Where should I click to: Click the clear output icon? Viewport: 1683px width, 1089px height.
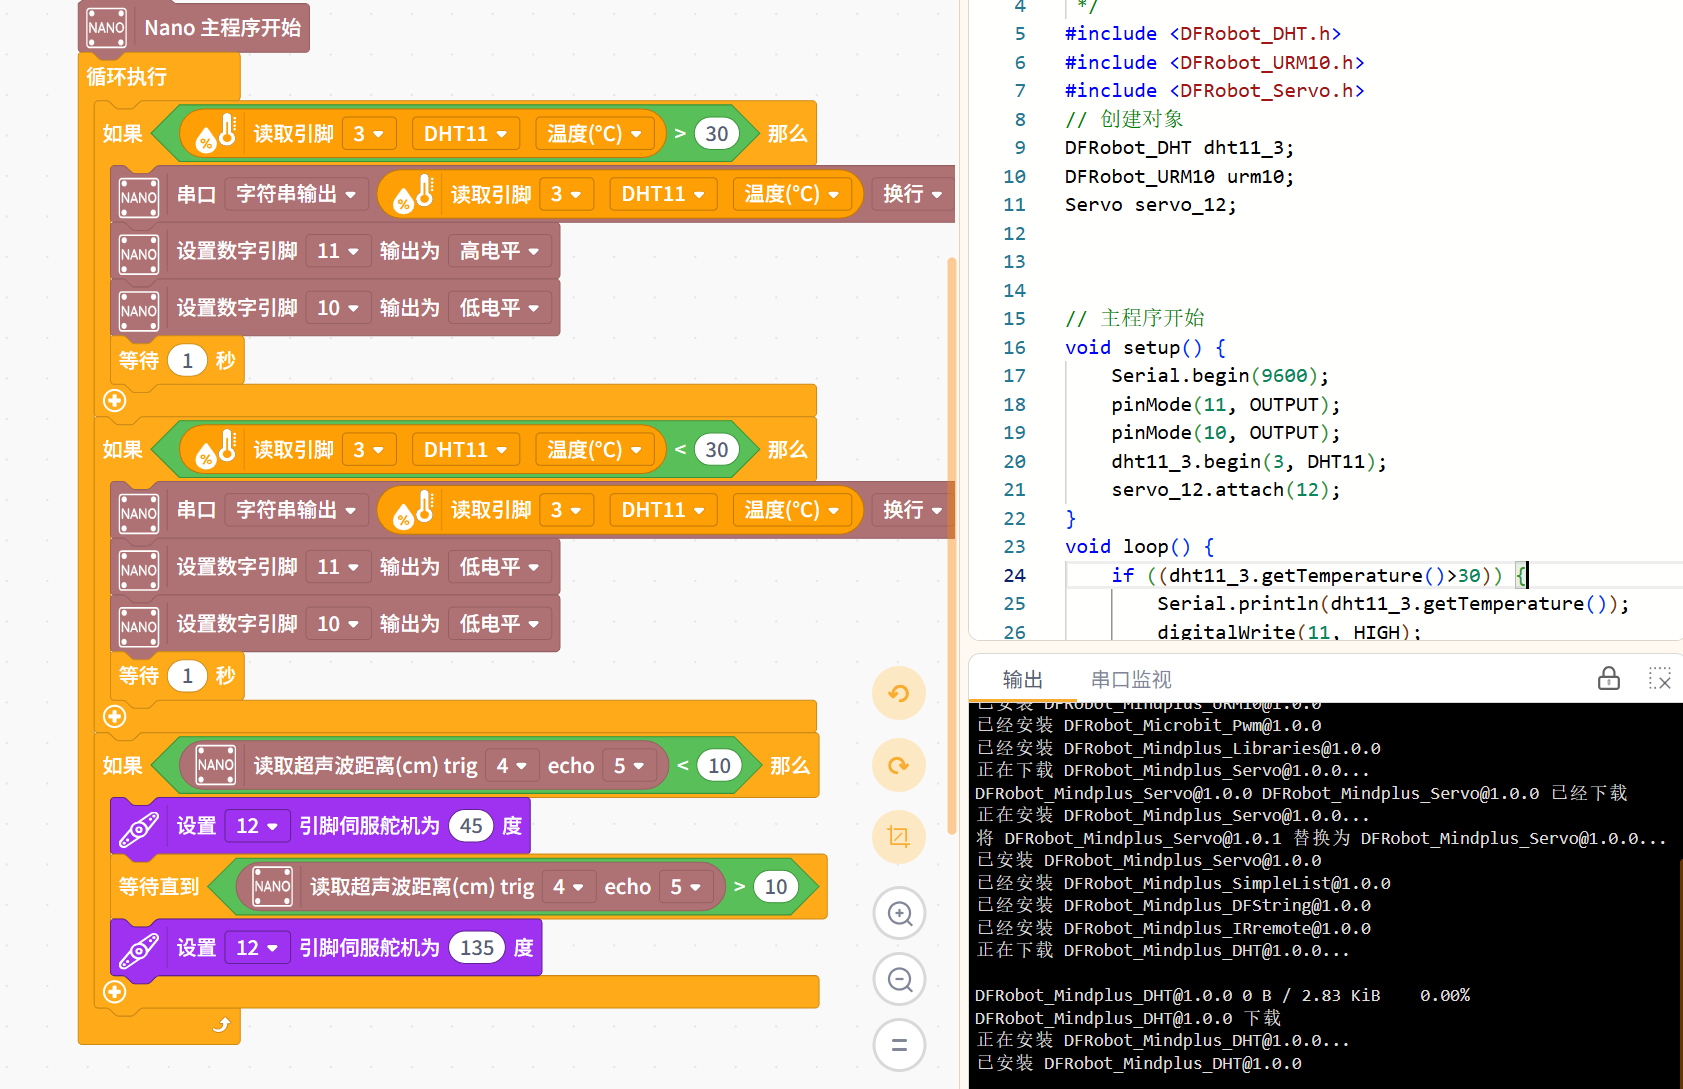click(x=1659, y=679)
